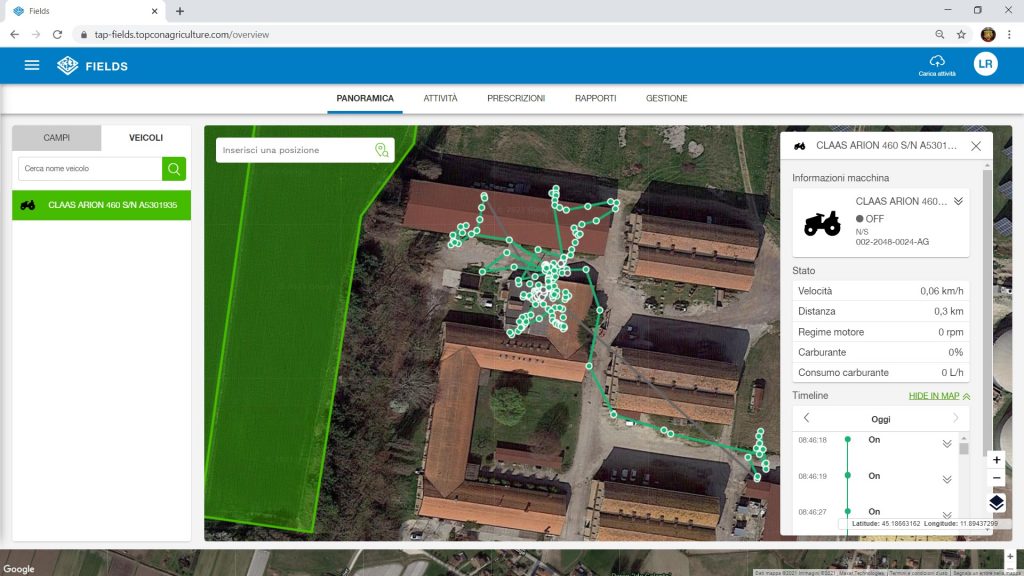Open the hamburger navigation menu
This screenshot has height=576, width=1024.
32,65
